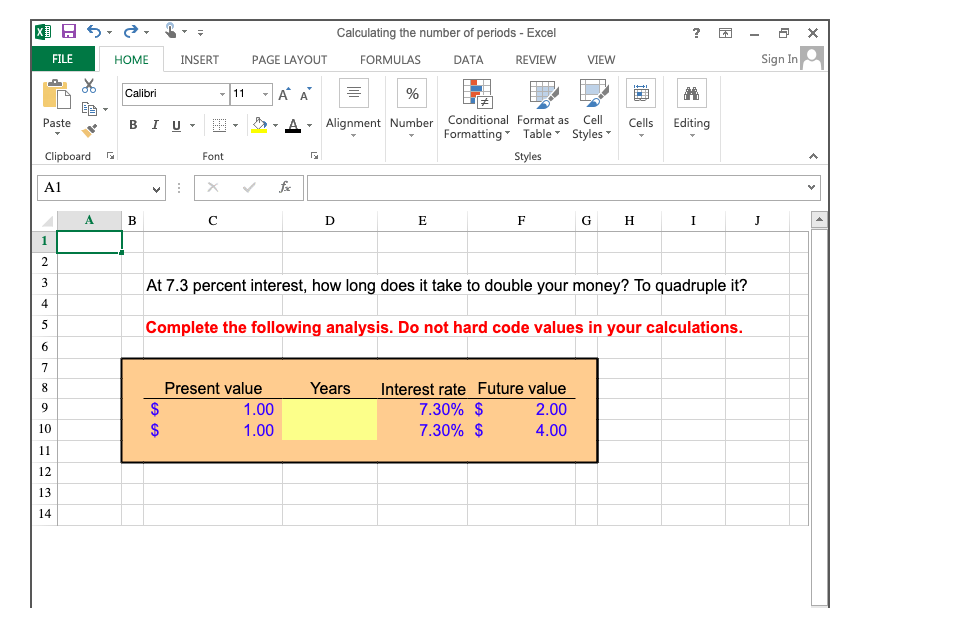961x627 pixels.
Task: Toggle Underline formatting
Action: coord(177,125)
